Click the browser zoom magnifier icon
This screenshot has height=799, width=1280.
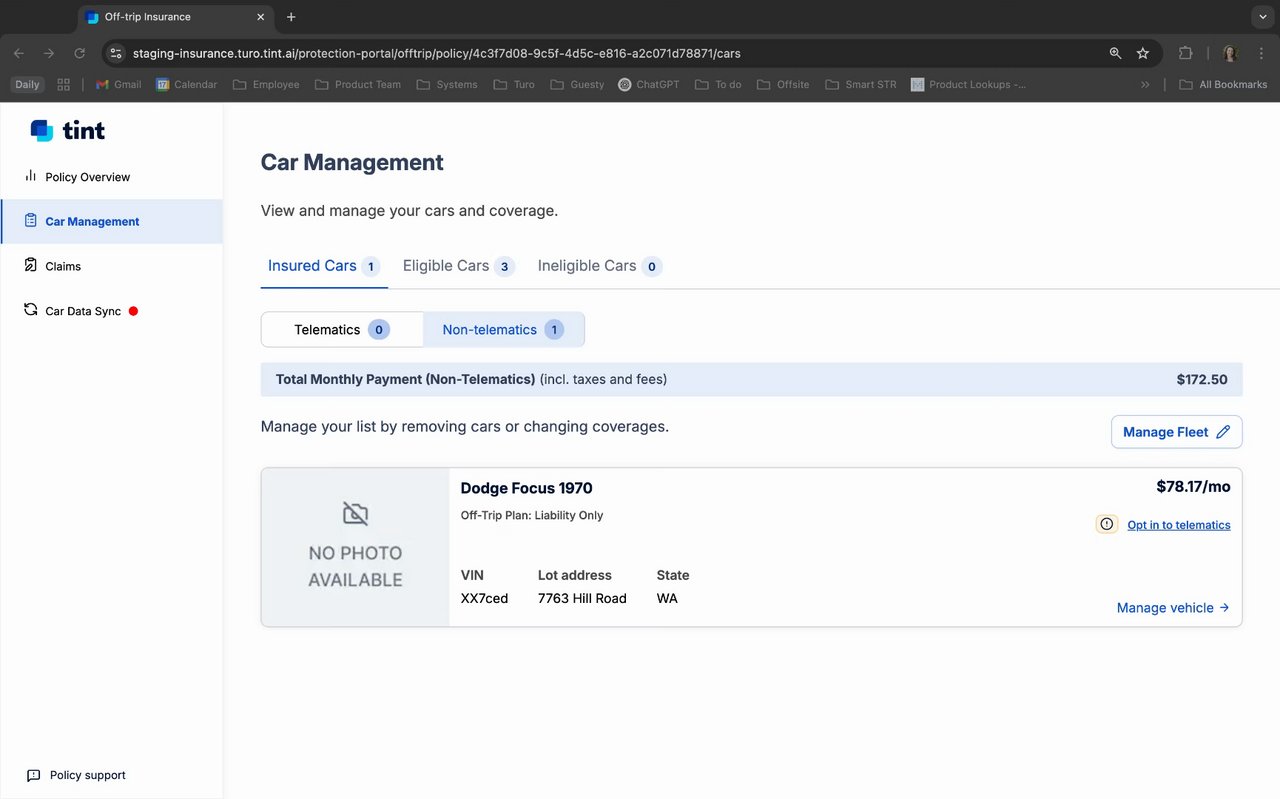(x=1115, y=53)
